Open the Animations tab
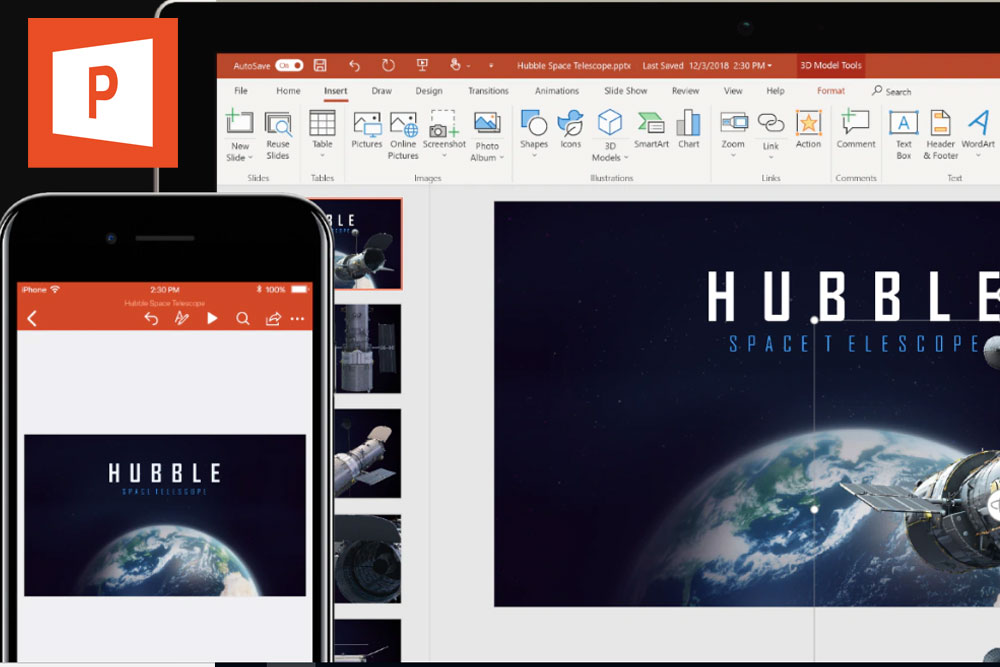Screen dimensions: 1000x667 coord(557,91)
